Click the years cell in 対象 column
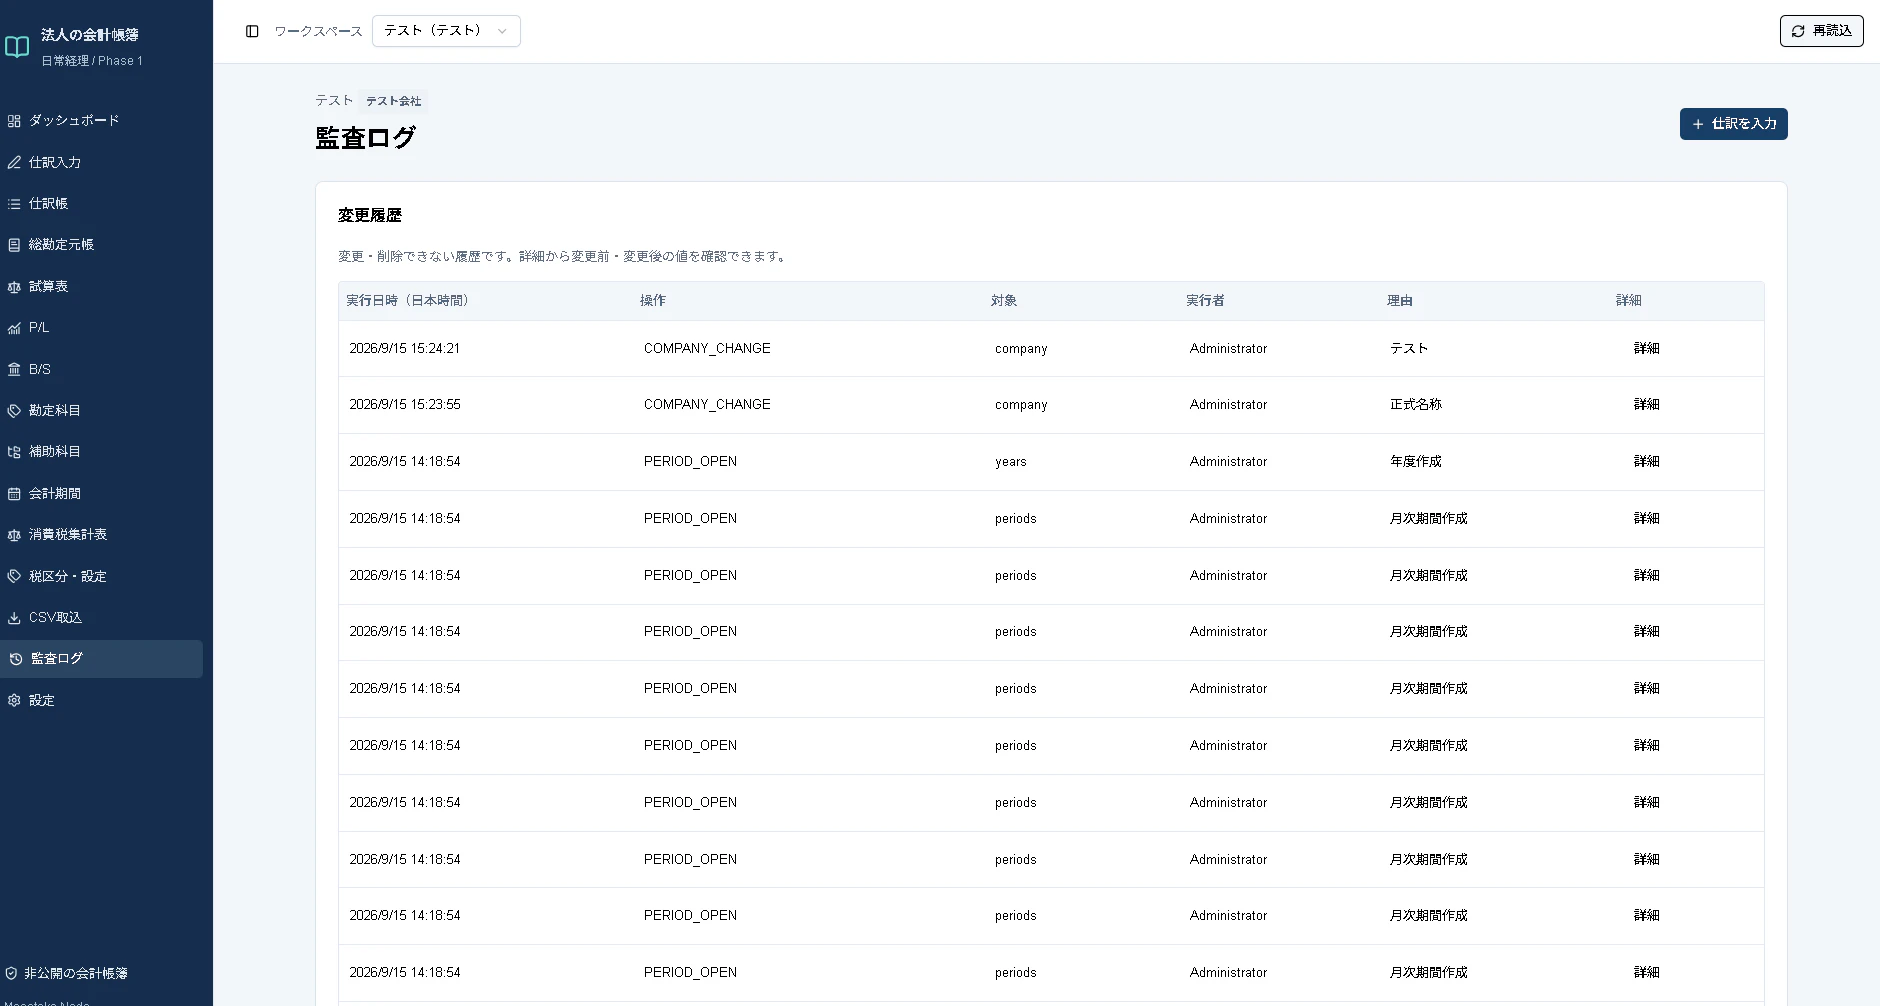 pos(1011,462)
